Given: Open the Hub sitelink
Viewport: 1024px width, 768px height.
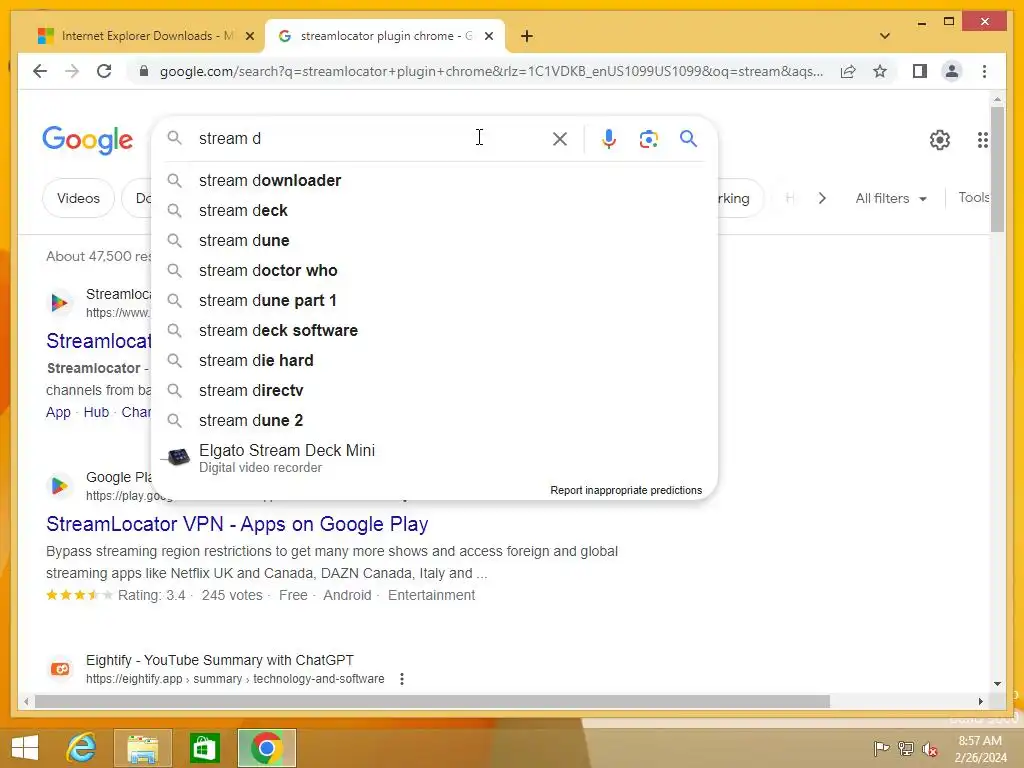Looking at the screenshot, I should 96,412.
